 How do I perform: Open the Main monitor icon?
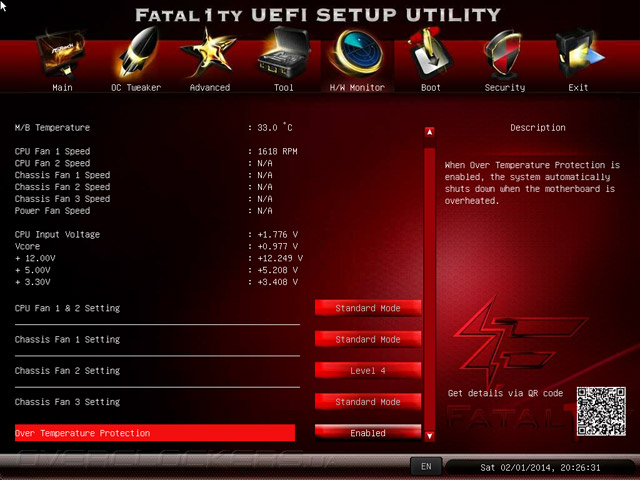pos(61,55)
